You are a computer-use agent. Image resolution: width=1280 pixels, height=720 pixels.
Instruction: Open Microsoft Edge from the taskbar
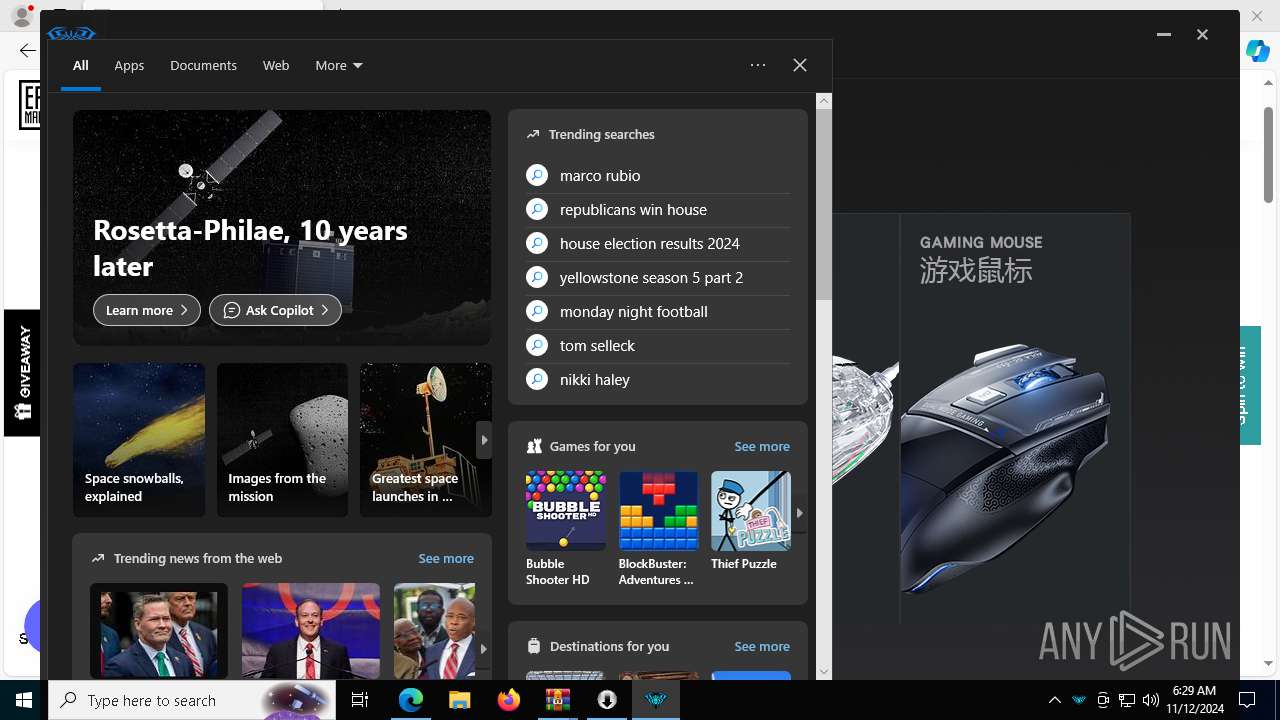point(411,700)
